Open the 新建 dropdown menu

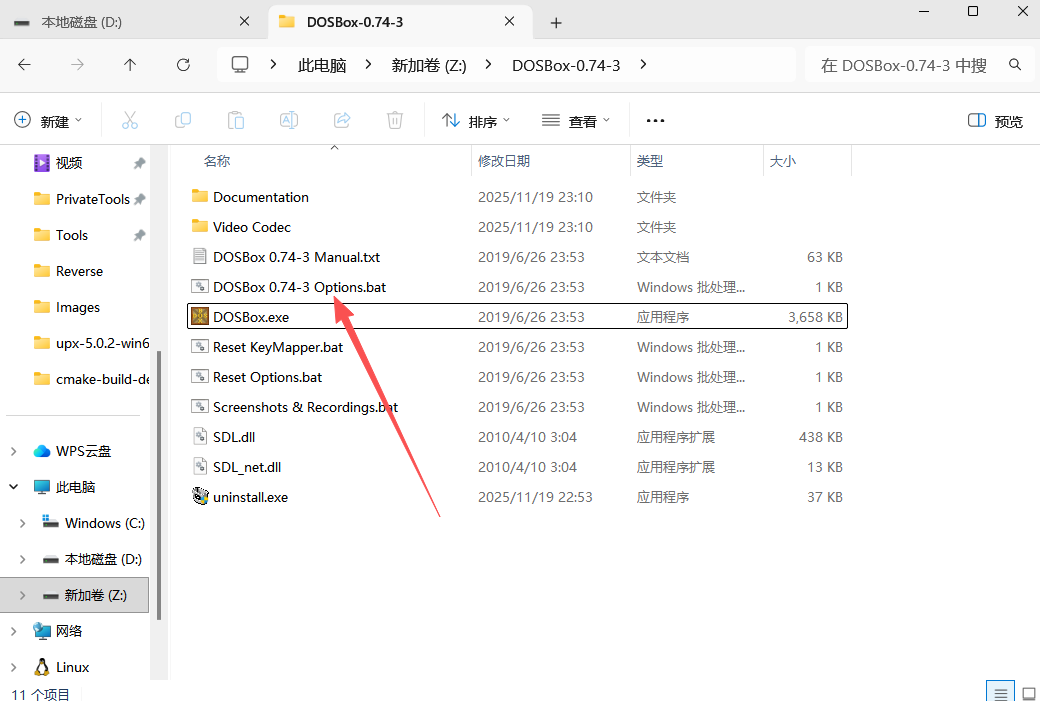[48, 121]
